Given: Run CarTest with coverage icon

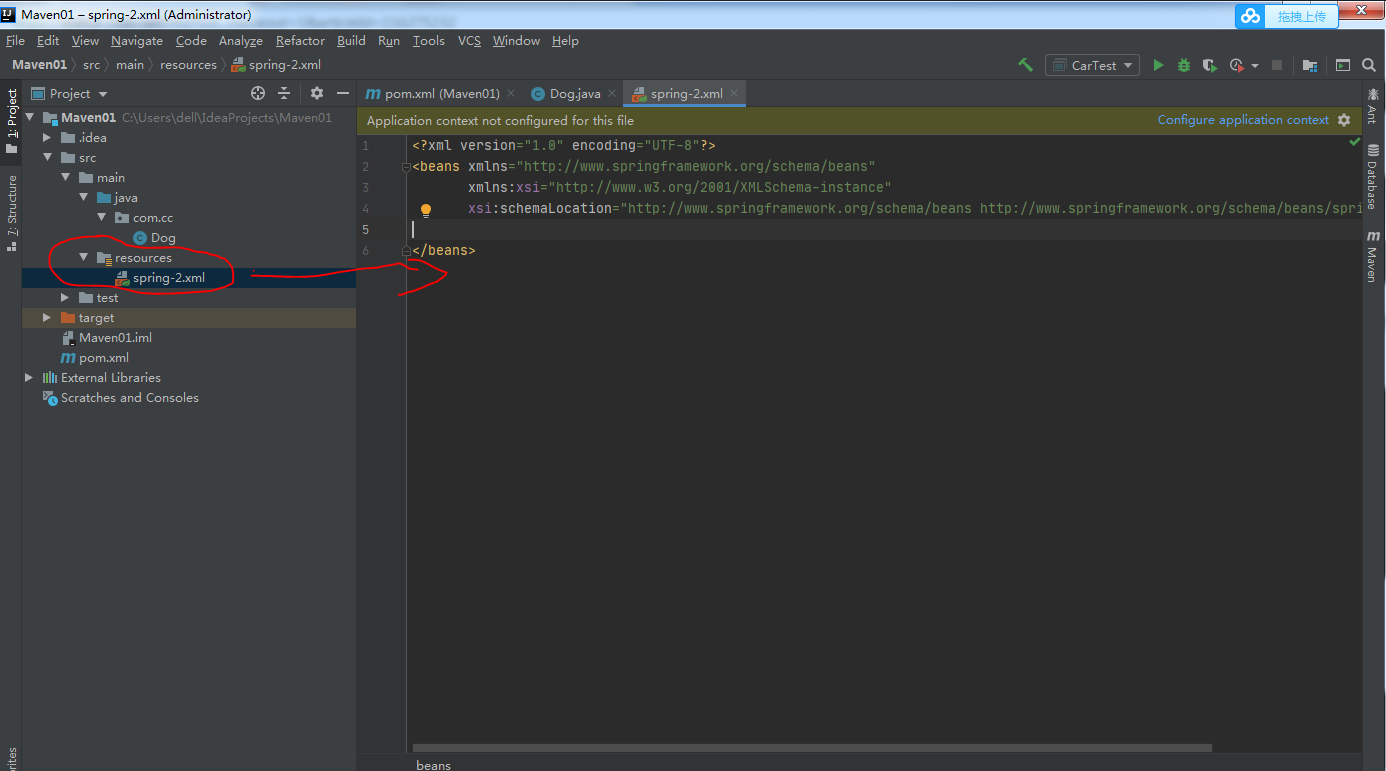Looking at the screenshot, I should [1210, 65].
